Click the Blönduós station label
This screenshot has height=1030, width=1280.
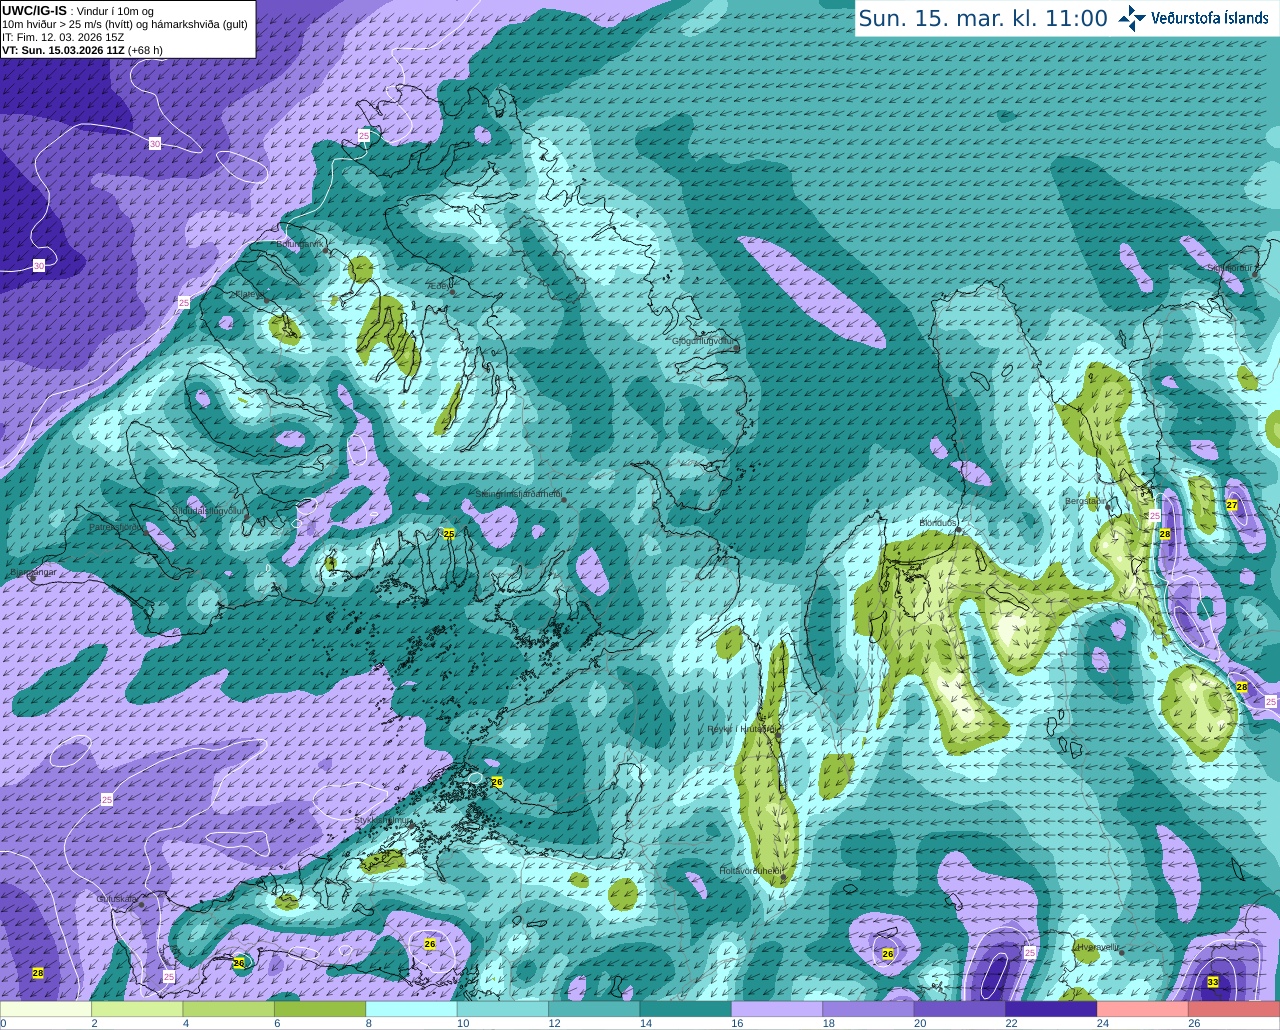[x=938, y=523]
